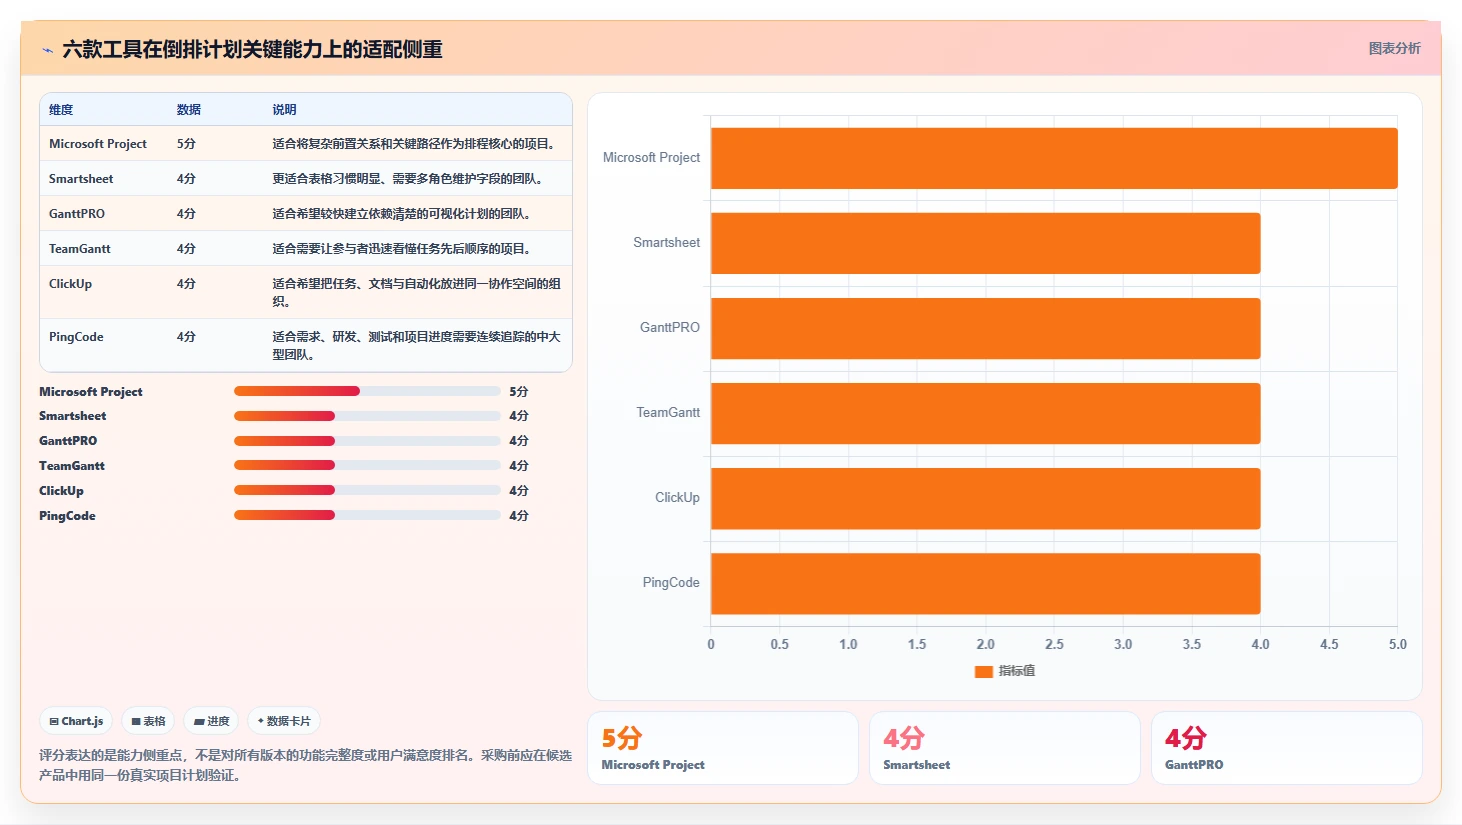Image resolution: width=1462 pixels, height=825 pixels.
Task: Click the TeamGantt label in the progress list
Action: (x=72, y=466)
